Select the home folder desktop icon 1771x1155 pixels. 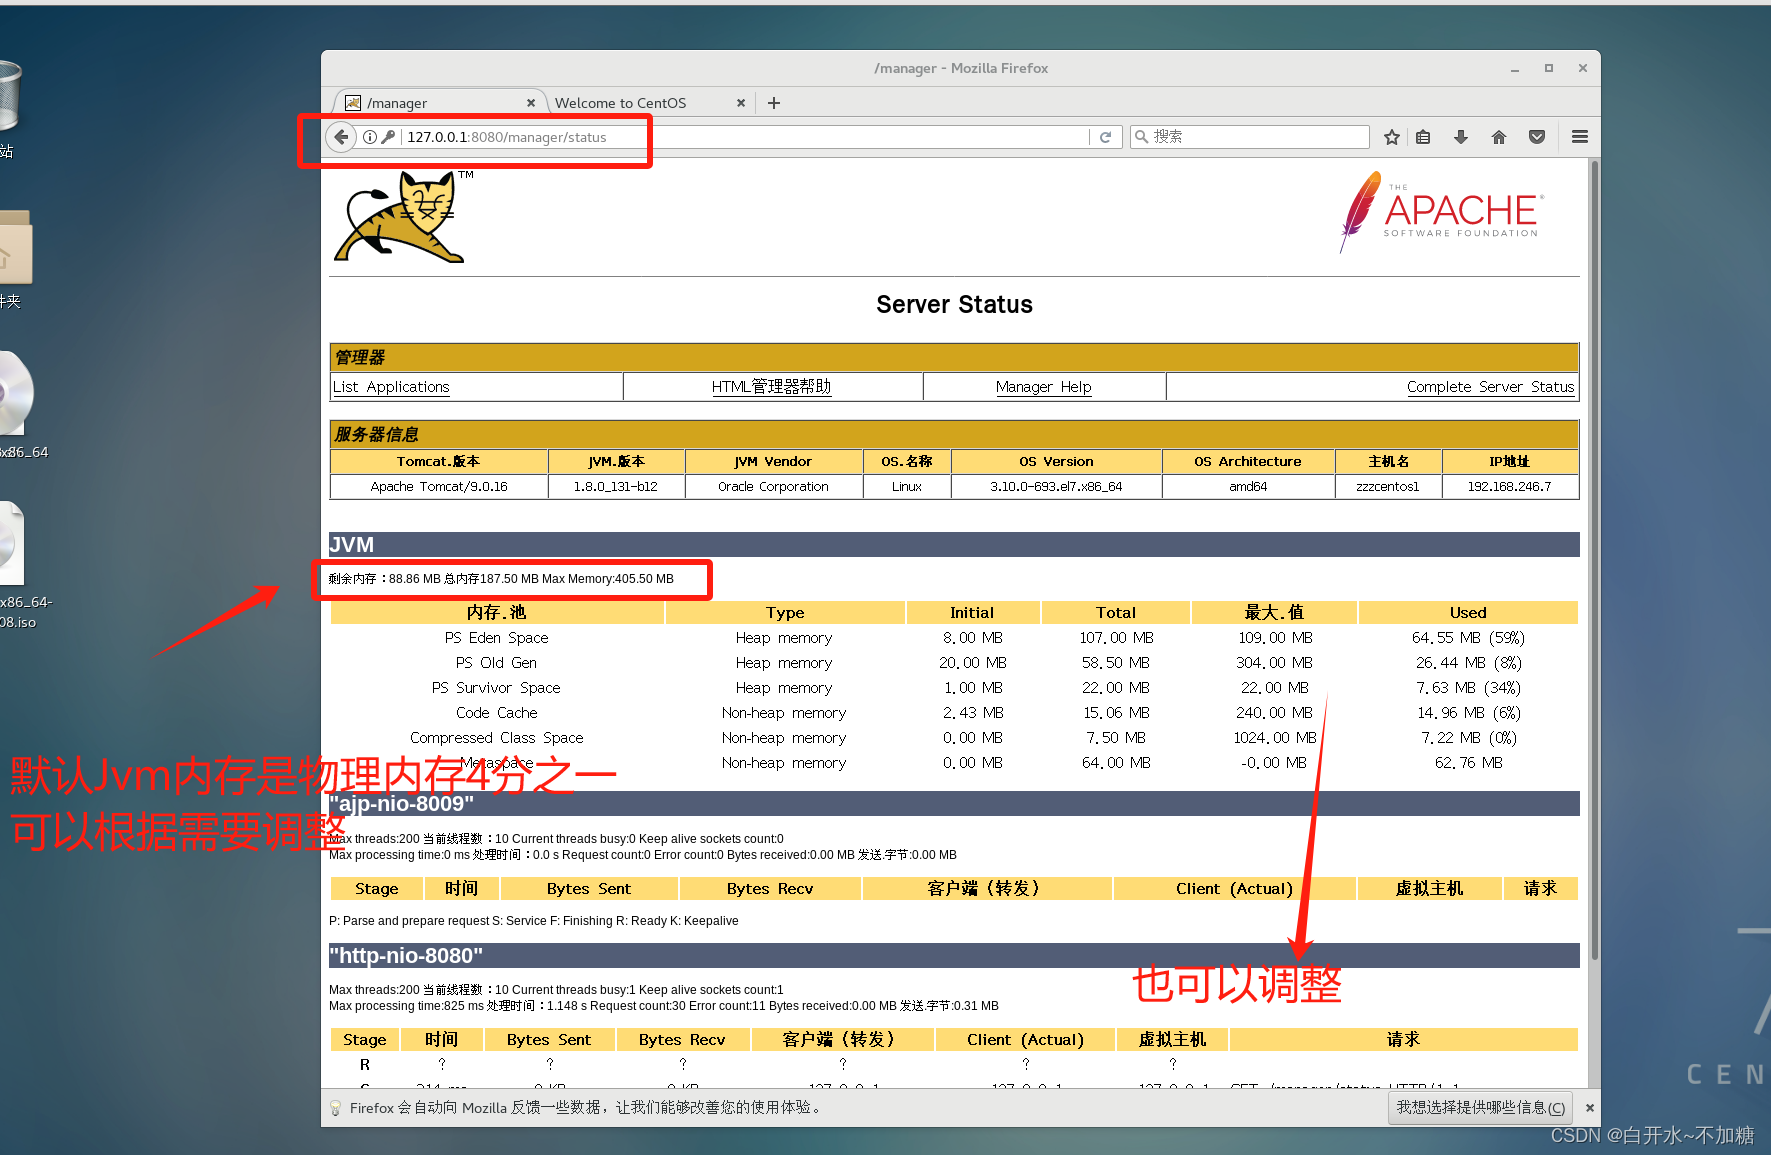click(14, 247)
